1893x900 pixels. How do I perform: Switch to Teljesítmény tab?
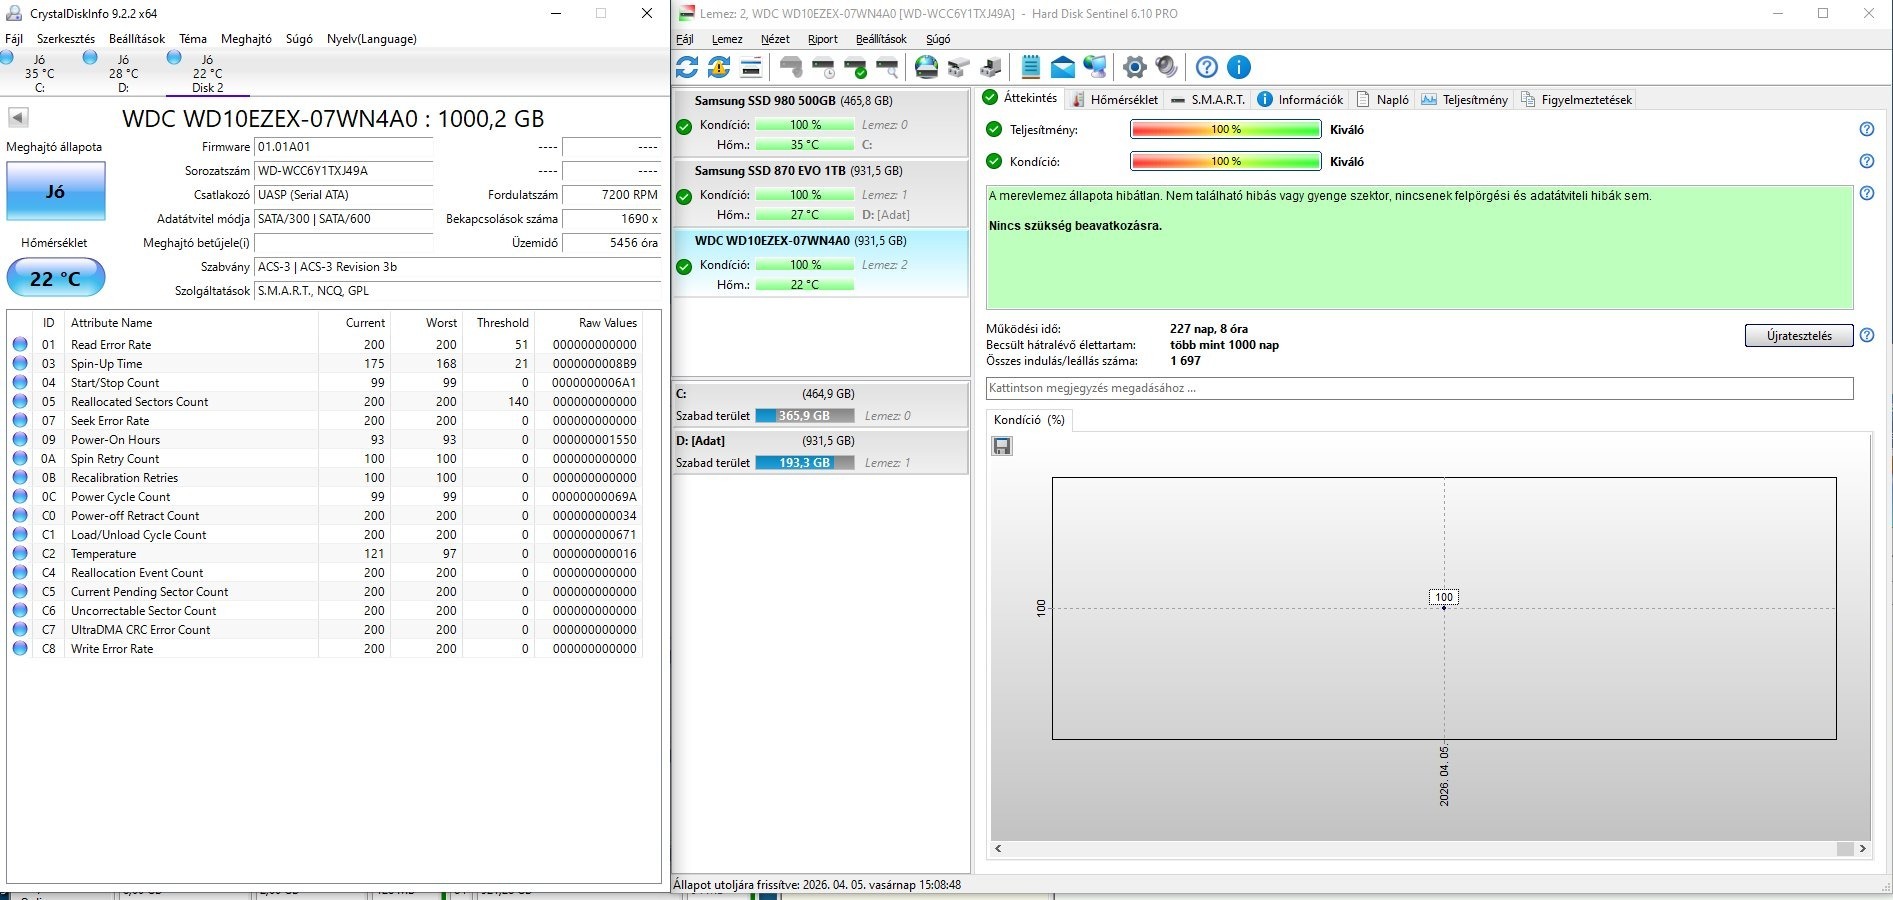pos(1464,99)
